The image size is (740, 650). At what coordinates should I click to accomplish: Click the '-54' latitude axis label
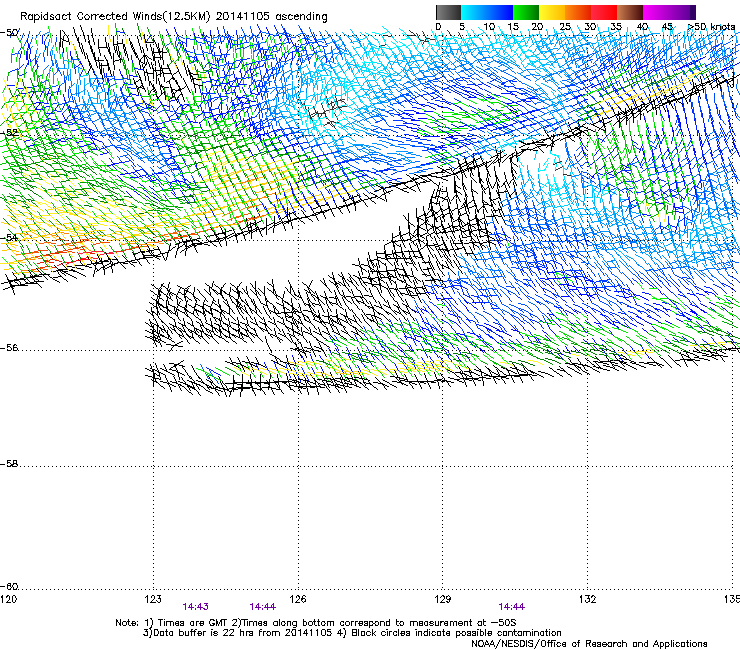pyautogui.click(x=9, y=237)
